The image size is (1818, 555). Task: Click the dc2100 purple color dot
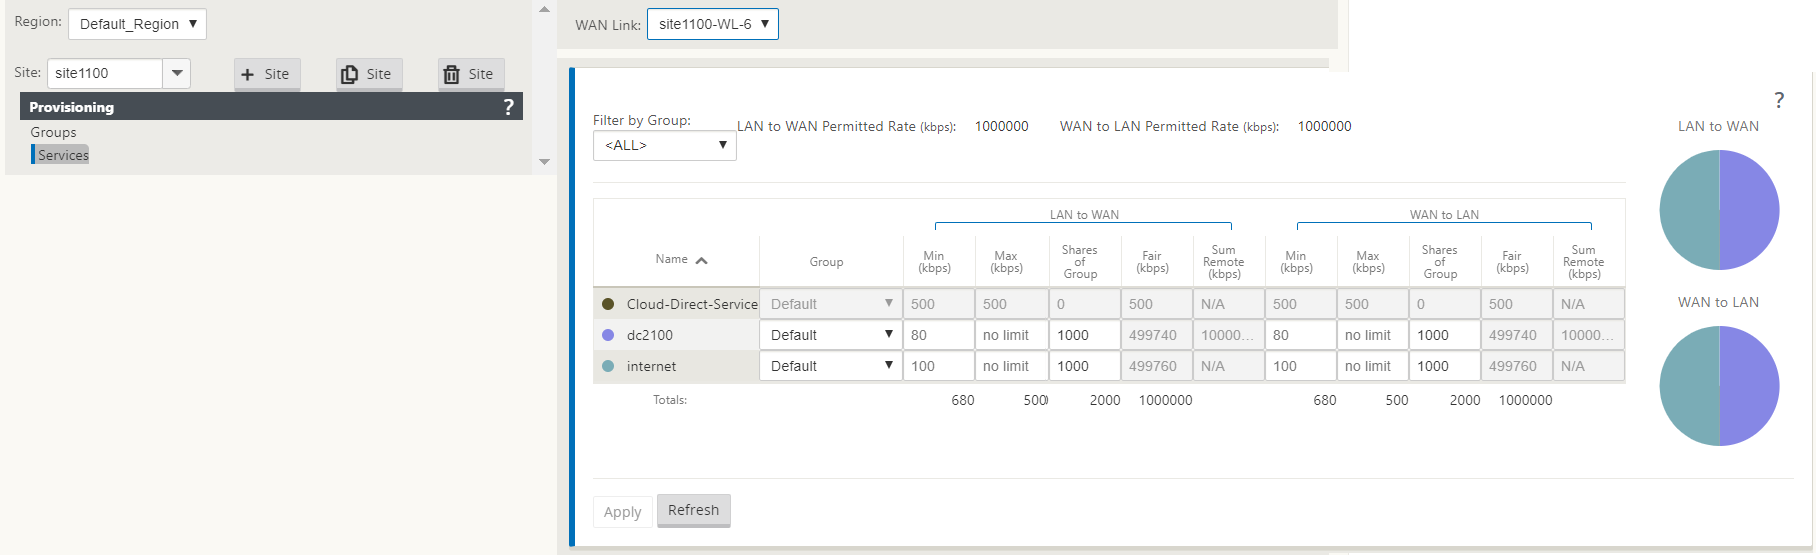pyautogui.click(x=608, y=335)
